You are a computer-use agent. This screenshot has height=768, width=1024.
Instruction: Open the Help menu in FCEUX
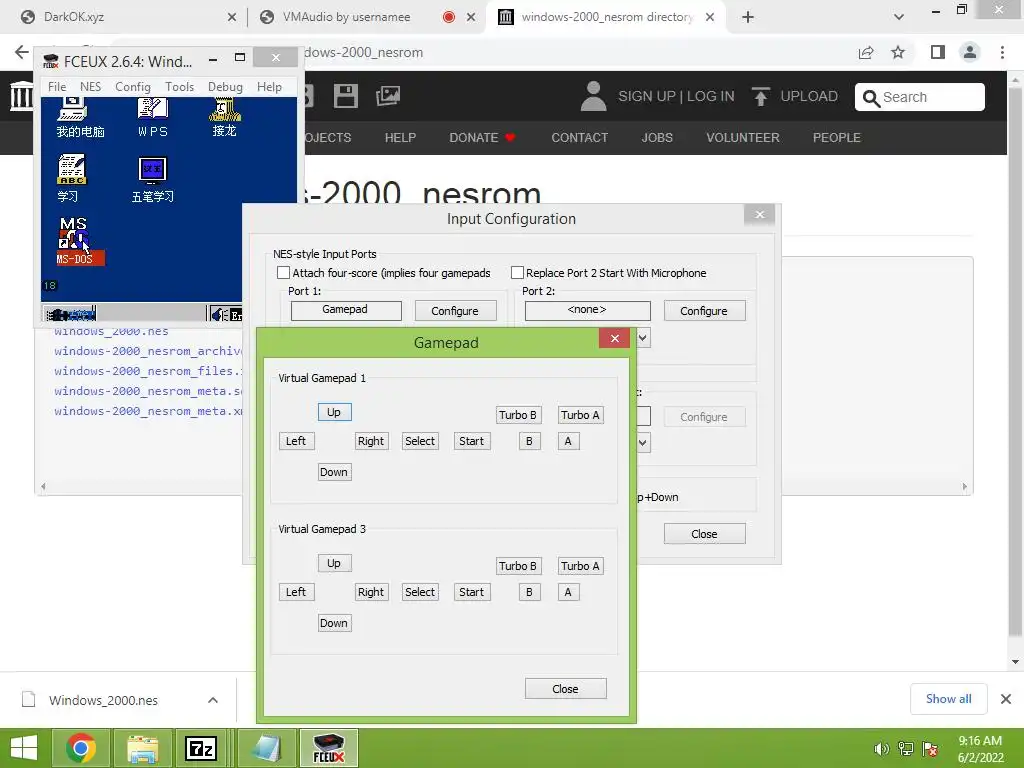(269, 87)
